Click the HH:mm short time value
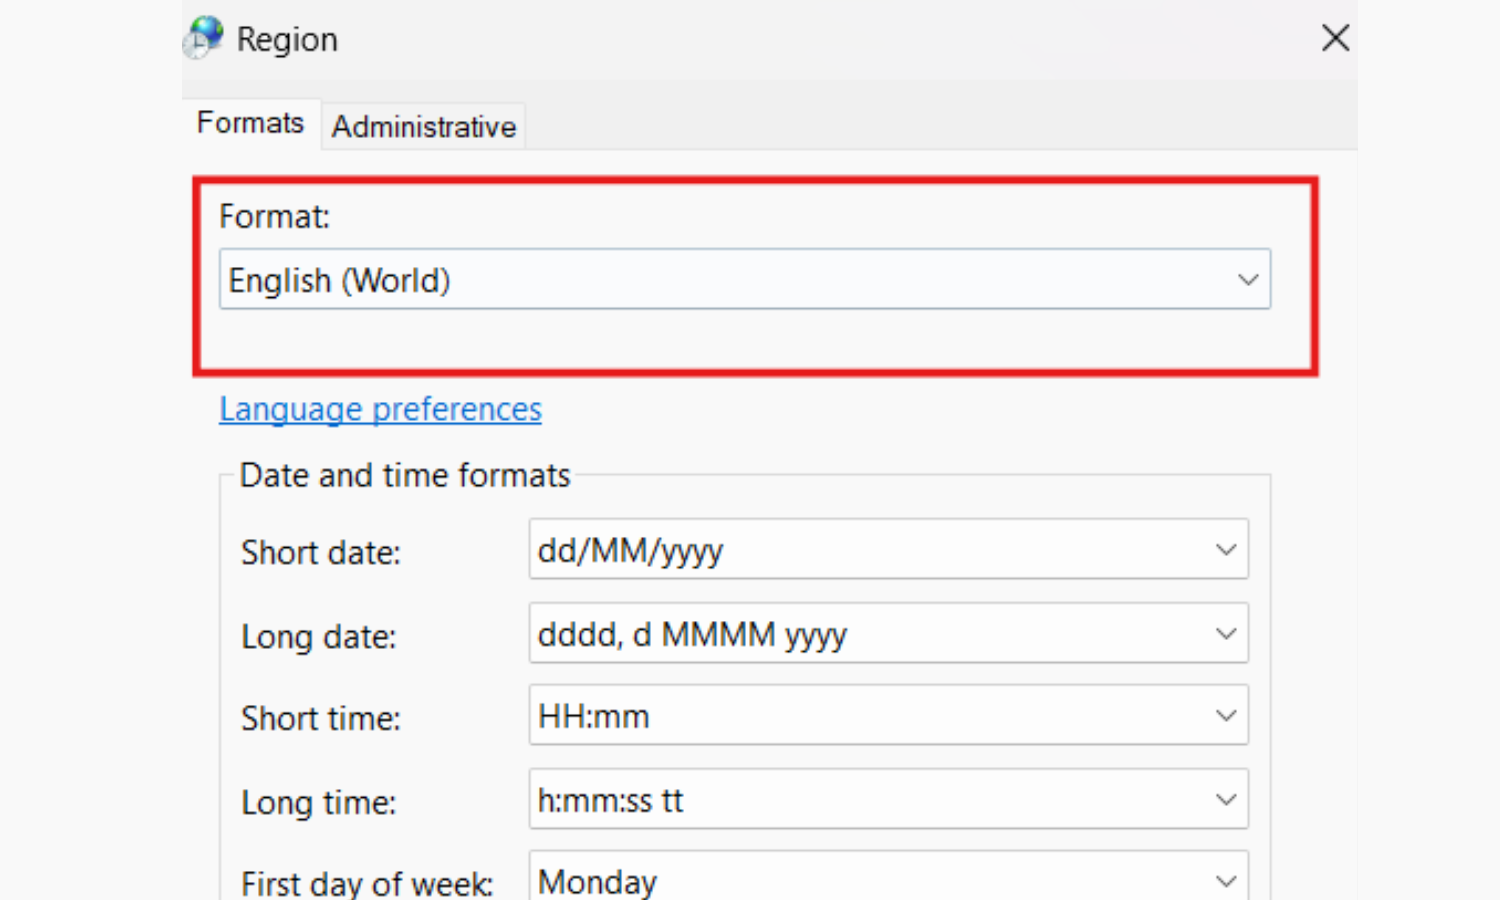The width and height of the screenshot is (1500, 900). [594, 716]
